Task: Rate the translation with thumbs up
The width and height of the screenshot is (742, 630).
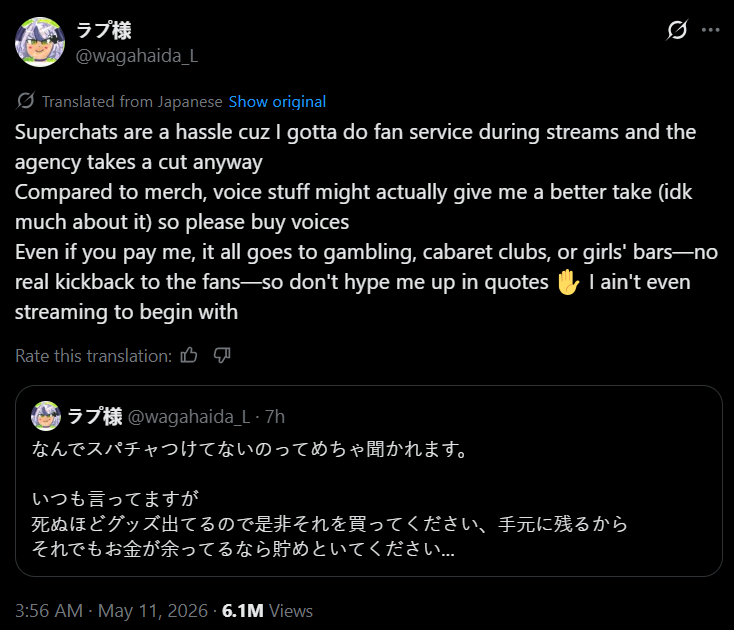Action: click(189, 355)
